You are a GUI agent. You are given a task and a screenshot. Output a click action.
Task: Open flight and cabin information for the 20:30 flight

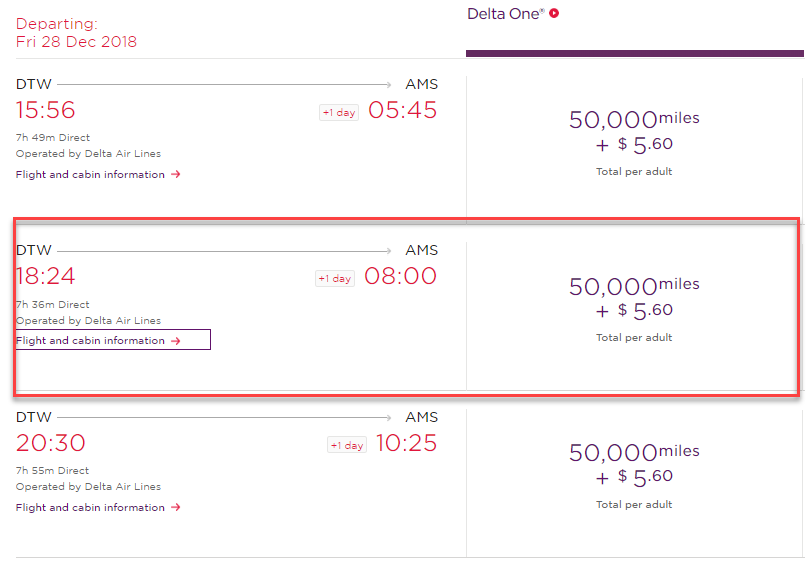91,507
